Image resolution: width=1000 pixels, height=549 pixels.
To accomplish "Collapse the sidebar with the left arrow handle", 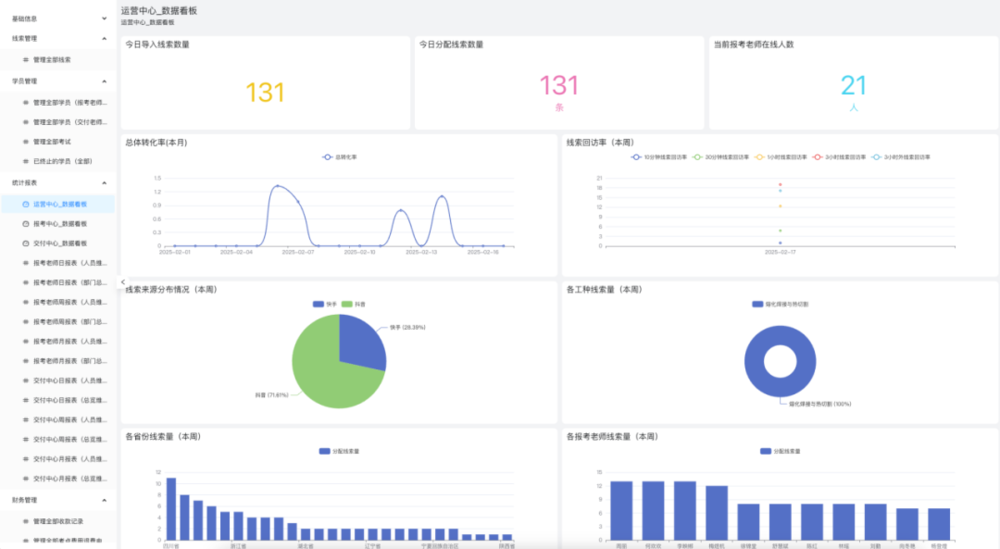I will 123,283.
